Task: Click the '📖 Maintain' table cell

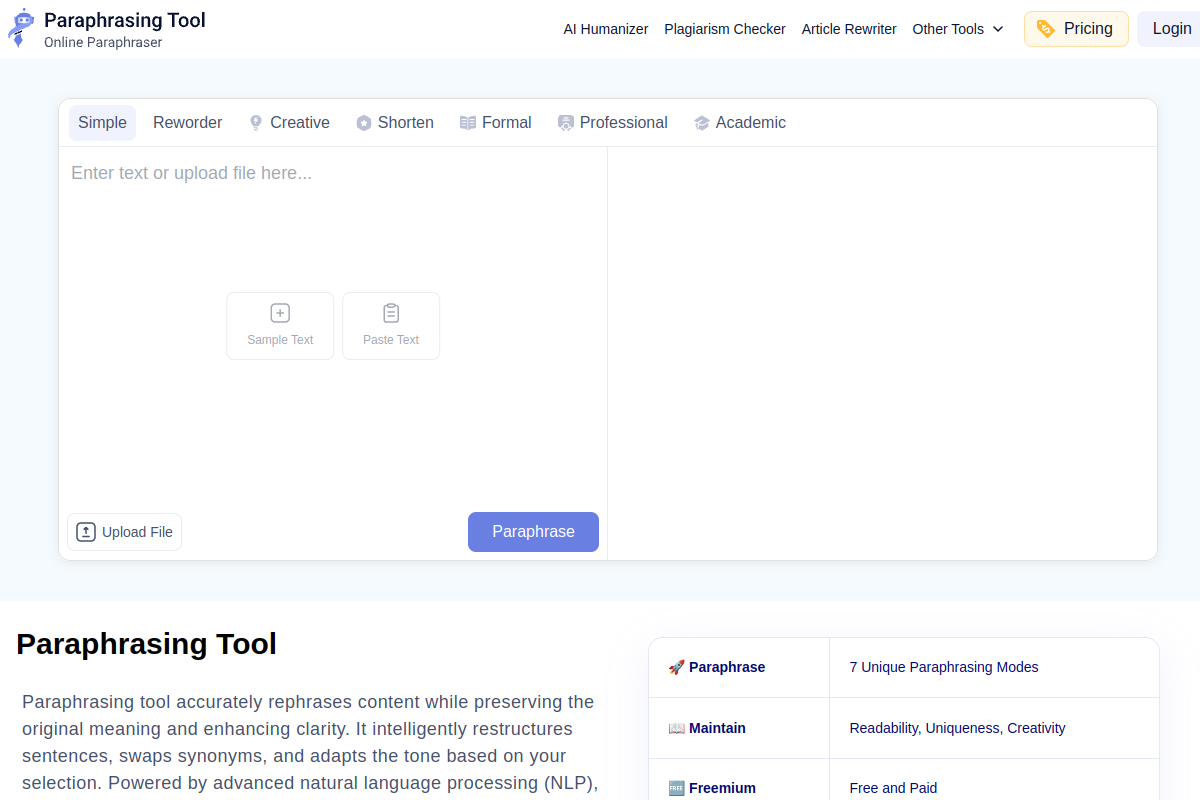Action: tap(739, 728)
